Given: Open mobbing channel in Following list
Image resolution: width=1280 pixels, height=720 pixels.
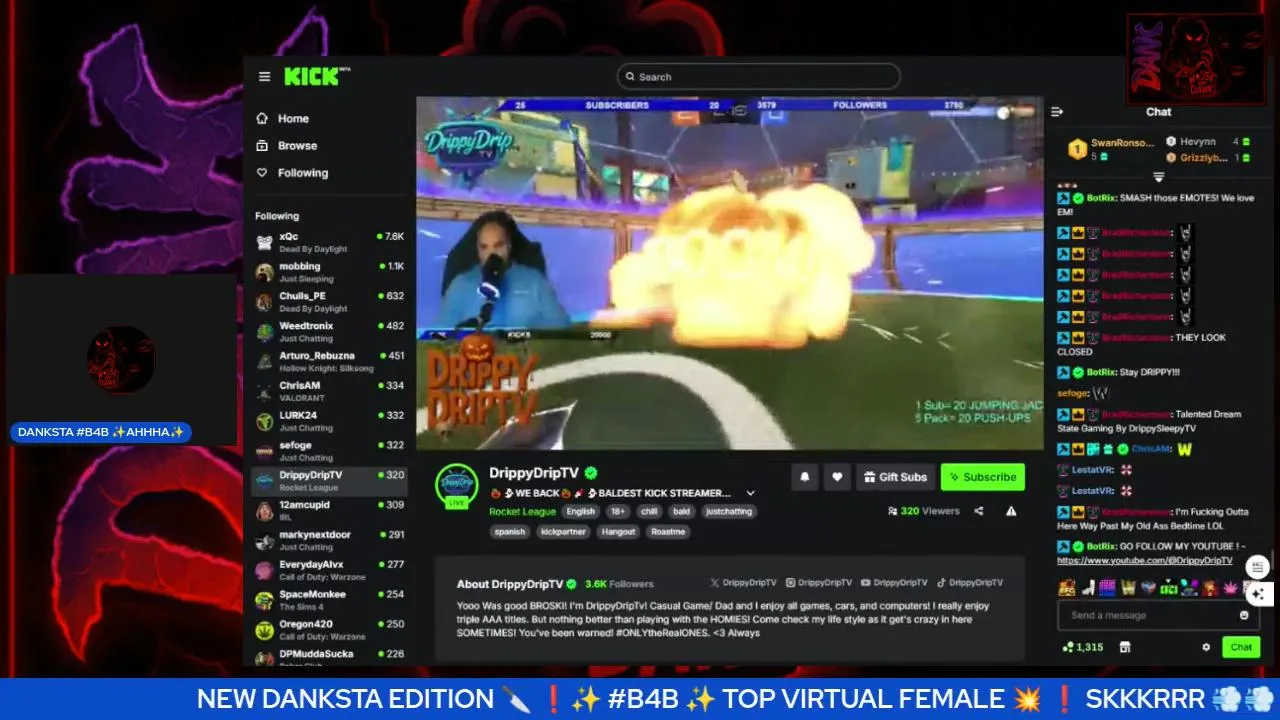Looking at the screenshot, I should coord(329,272).
